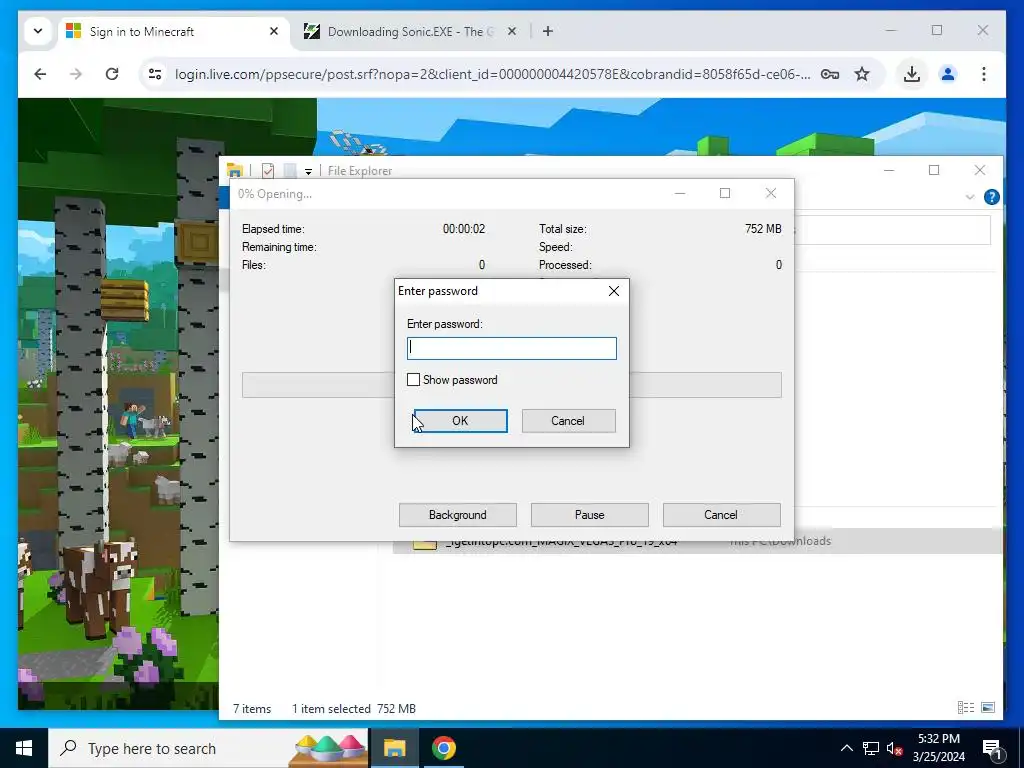Open muted volume icon in tray
This screenshot has height=768, width=1024.
click(895, 748)
